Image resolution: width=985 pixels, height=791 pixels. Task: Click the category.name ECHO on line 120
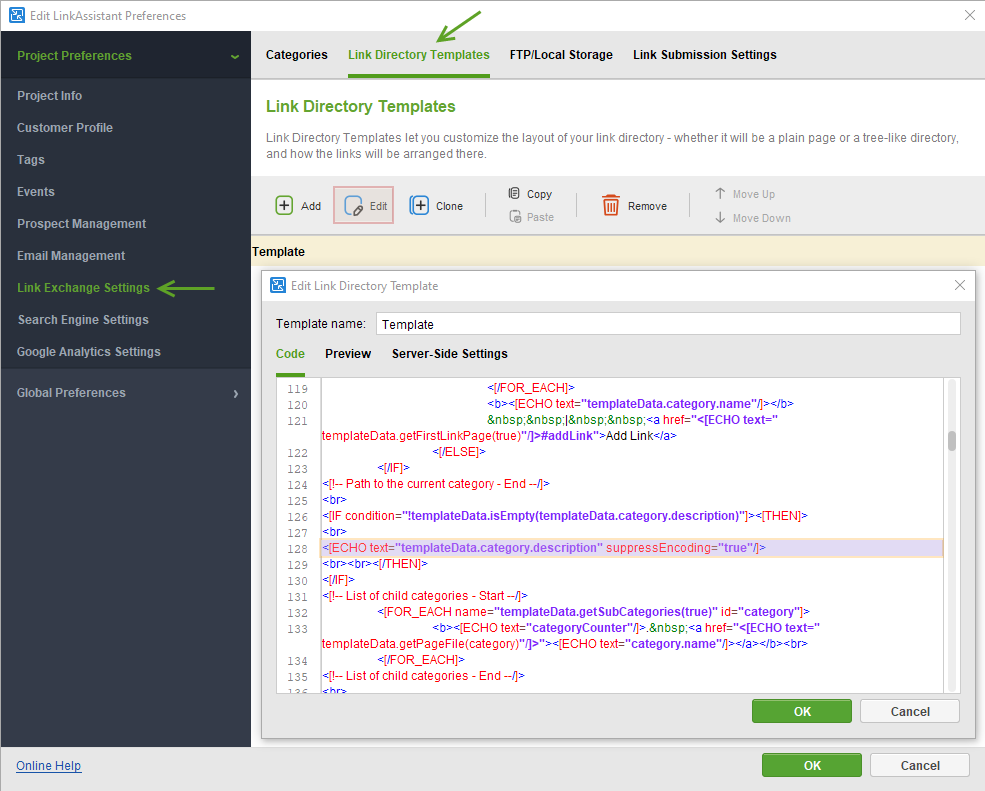(x=641, y=404)
